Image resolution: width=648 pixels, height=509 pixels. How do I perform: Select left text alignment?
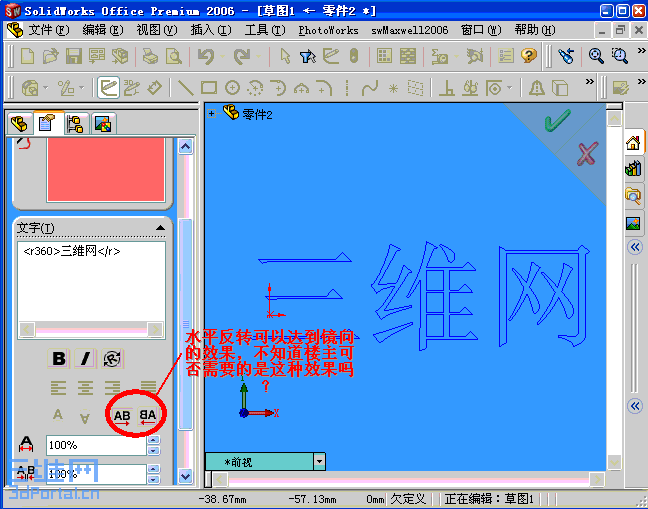point(58,388)
